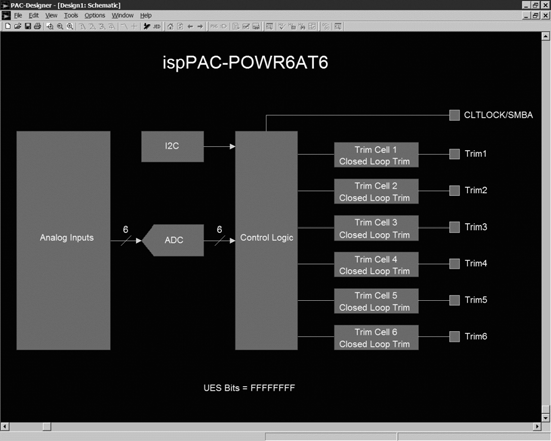Select the ADC block

tap(173, 240)
